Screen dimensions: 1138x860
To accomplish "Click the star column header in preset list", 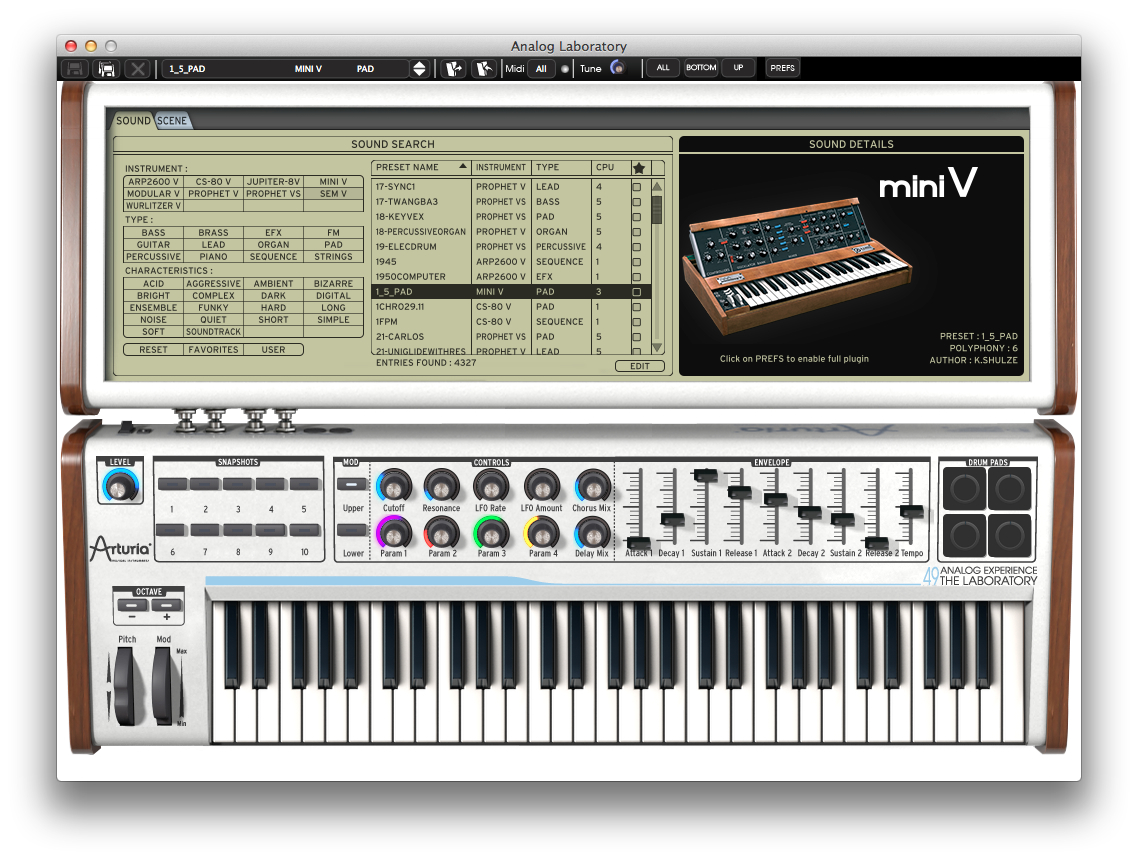I will point(641,167).
